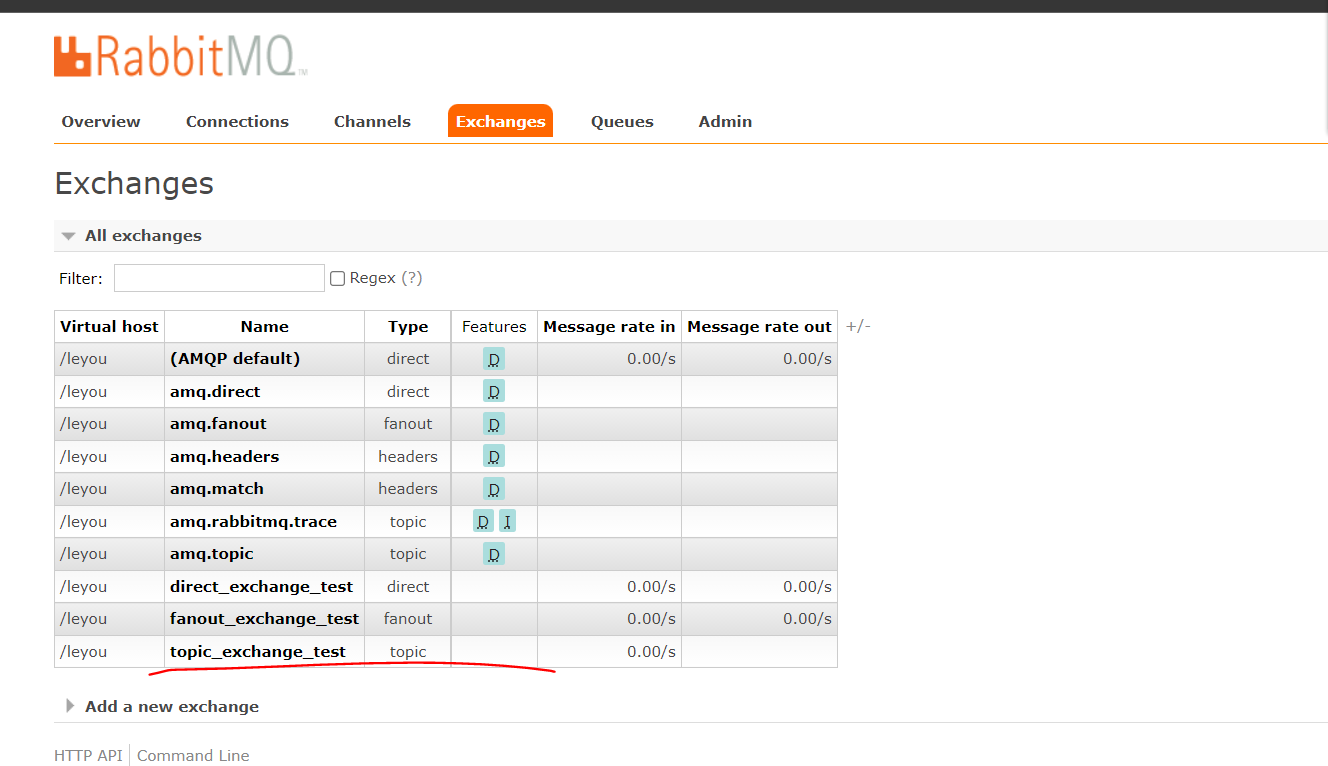1328x766 pixels.
Task: Open the topic_exchange_test exchange
Action: pyautogui.click(x=258, y=652)
